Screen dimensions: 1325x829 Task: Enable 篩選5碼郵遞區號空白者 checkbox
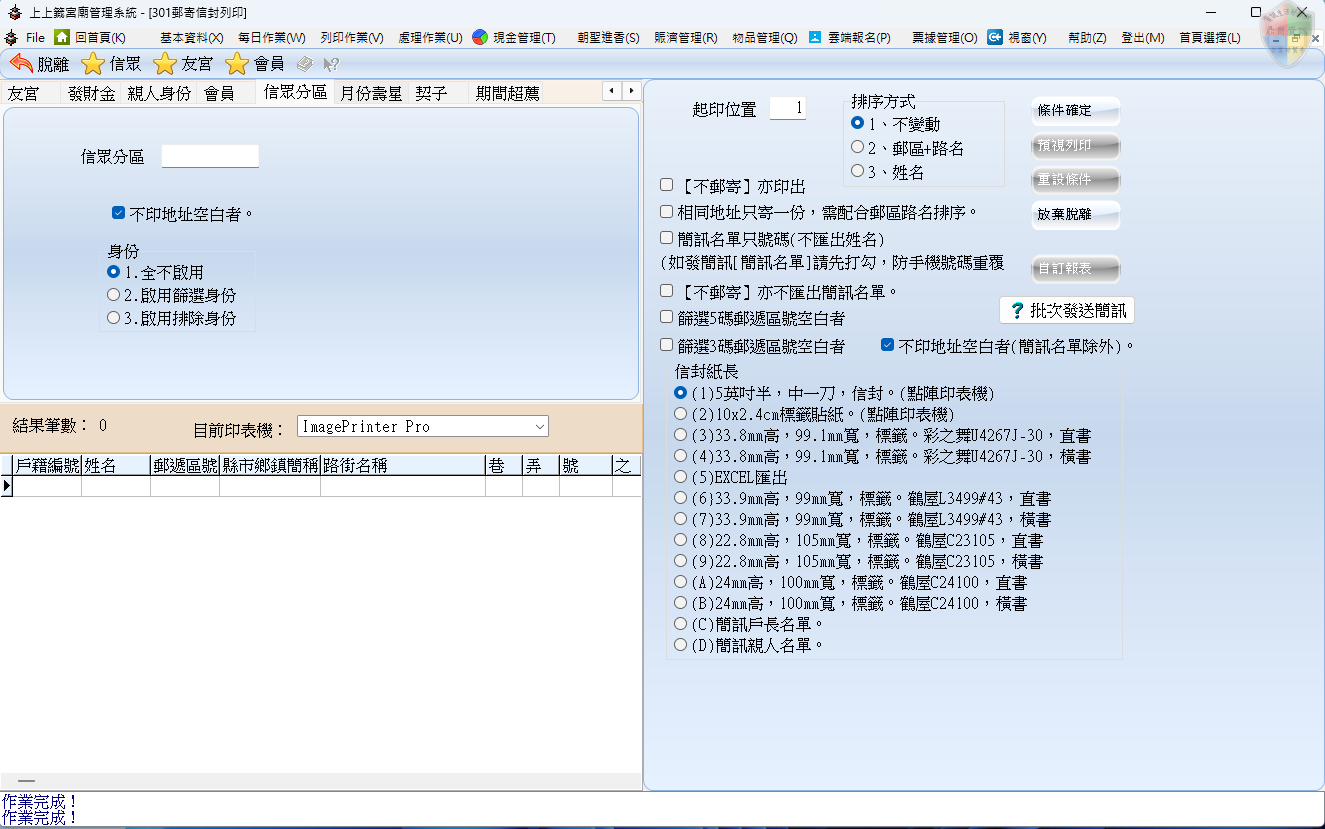click(667, 318)
